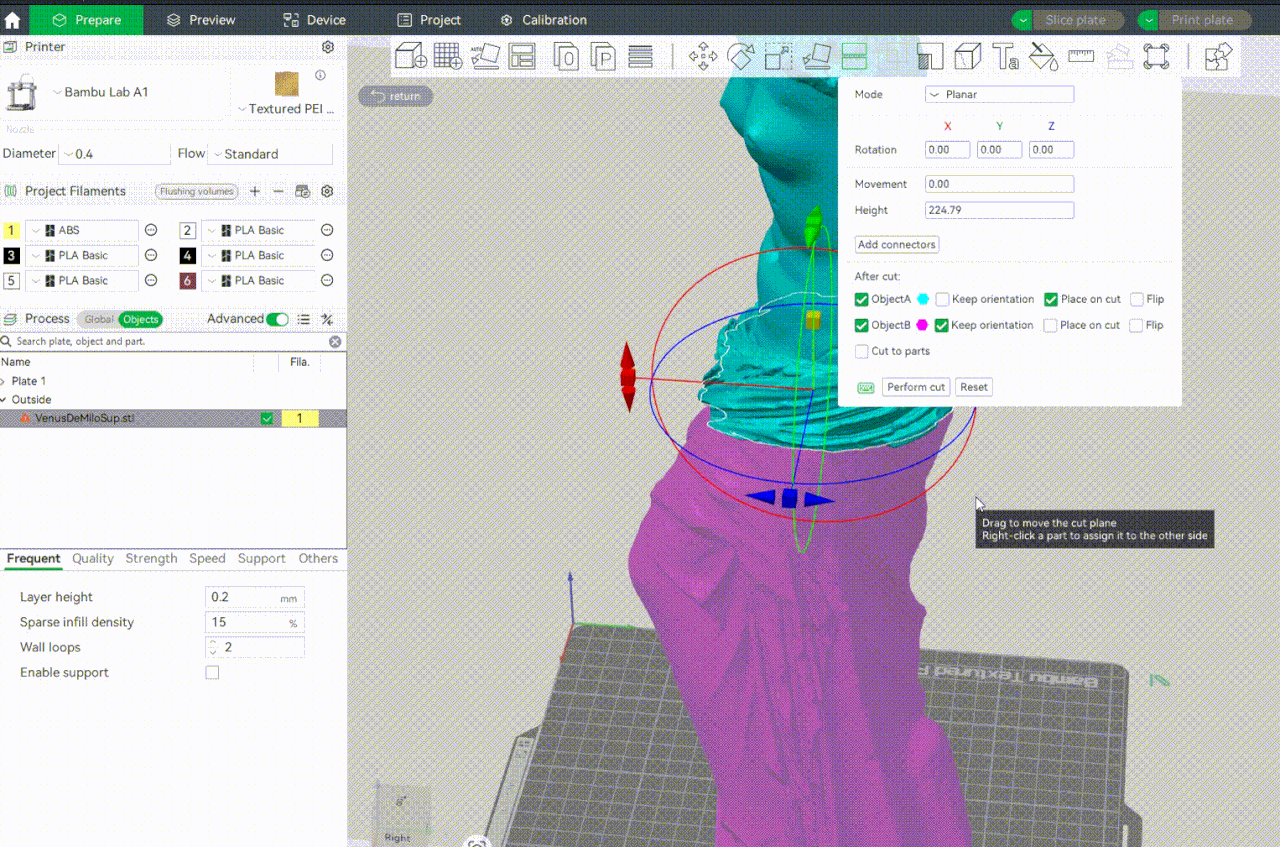Image resolution: width=1280 pixels, height=847 pixels.
Task: Click the bed plate info icon
Action: (321, 75)
